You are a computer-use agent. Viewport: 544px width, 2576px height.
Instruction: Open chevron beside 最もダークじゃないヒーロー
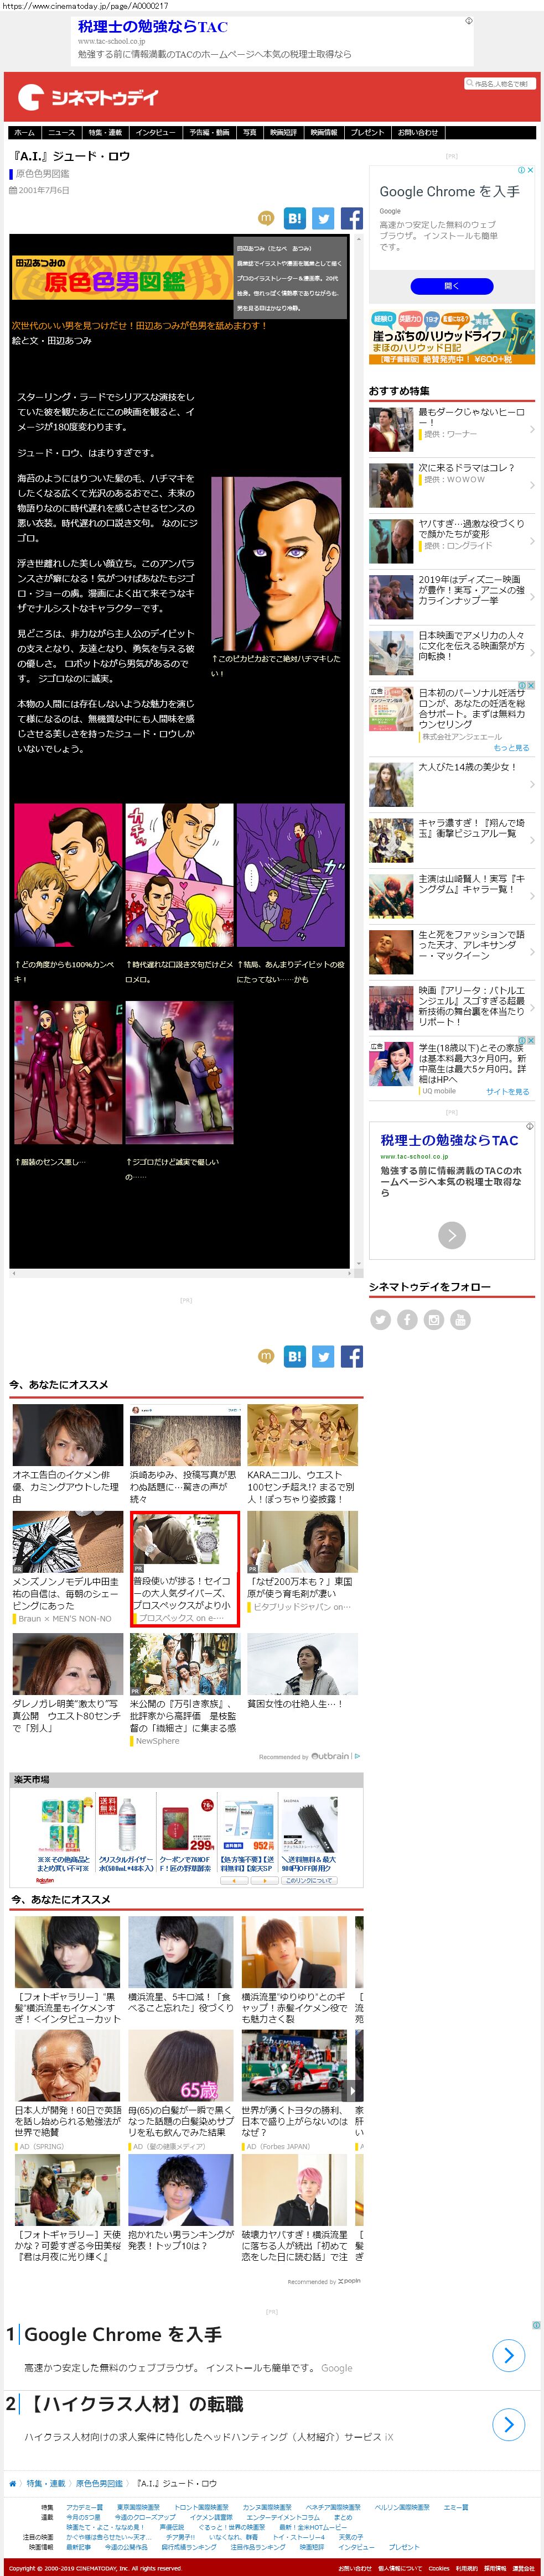(x=531, y=429)
